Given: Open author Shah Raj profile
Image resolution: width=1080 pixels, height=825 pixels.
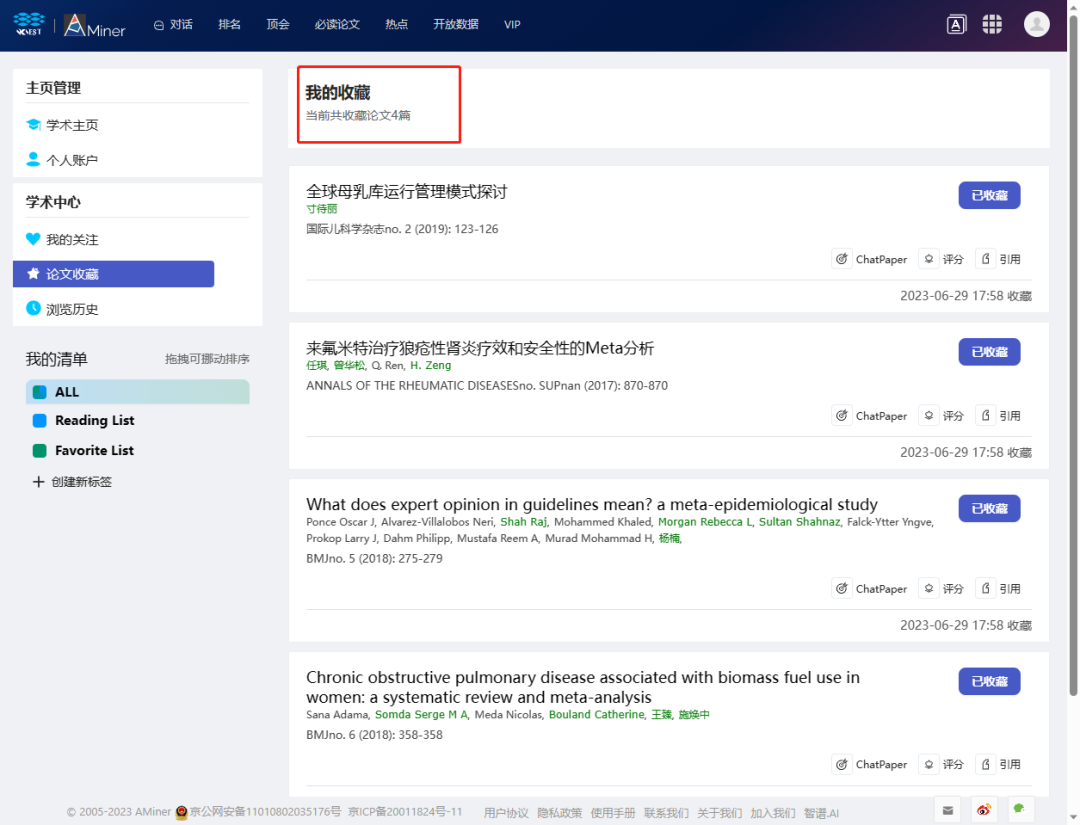Looking at the screenshot, I should click(523, 522).
